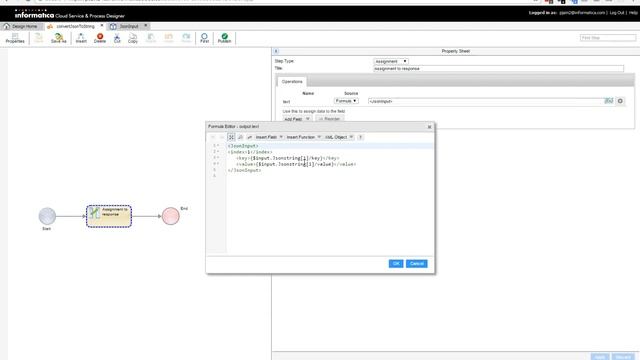Viewport: 640px width, 360px height.
Task: Click the Title input field
Action: [498, 69]
